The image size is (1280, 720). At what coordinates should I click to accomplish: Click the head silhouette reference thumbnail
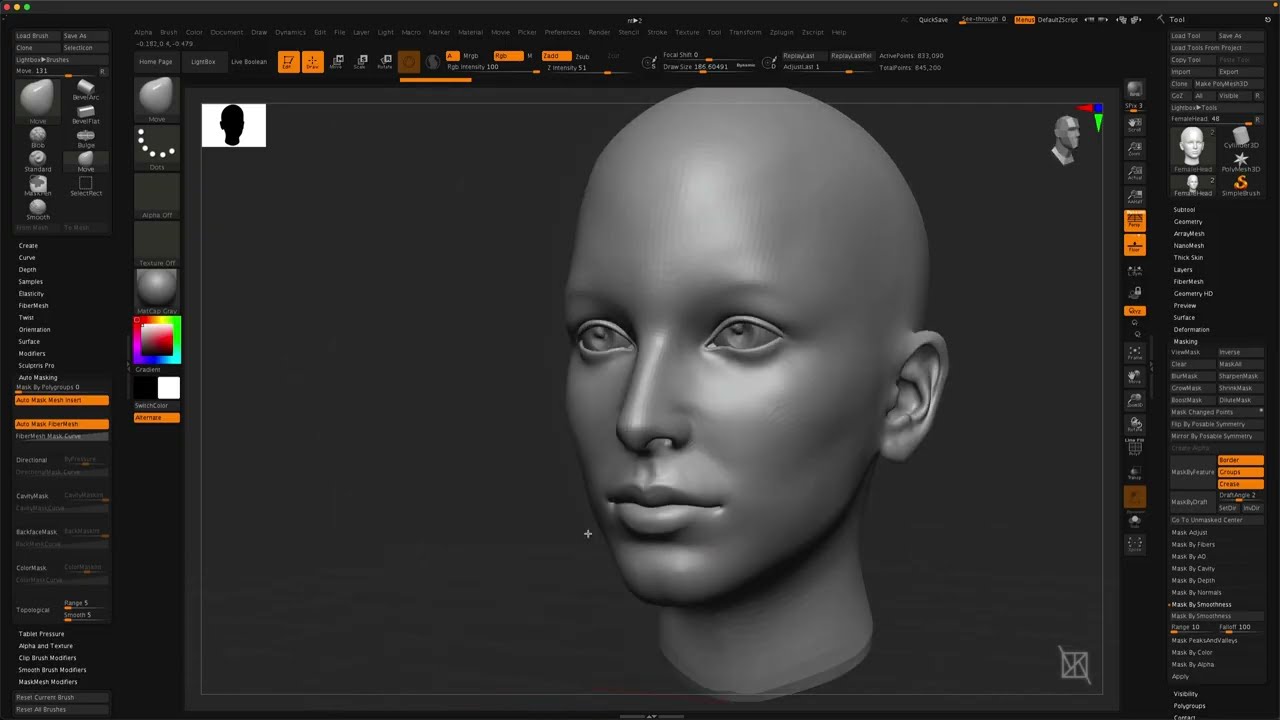(234, 125)
